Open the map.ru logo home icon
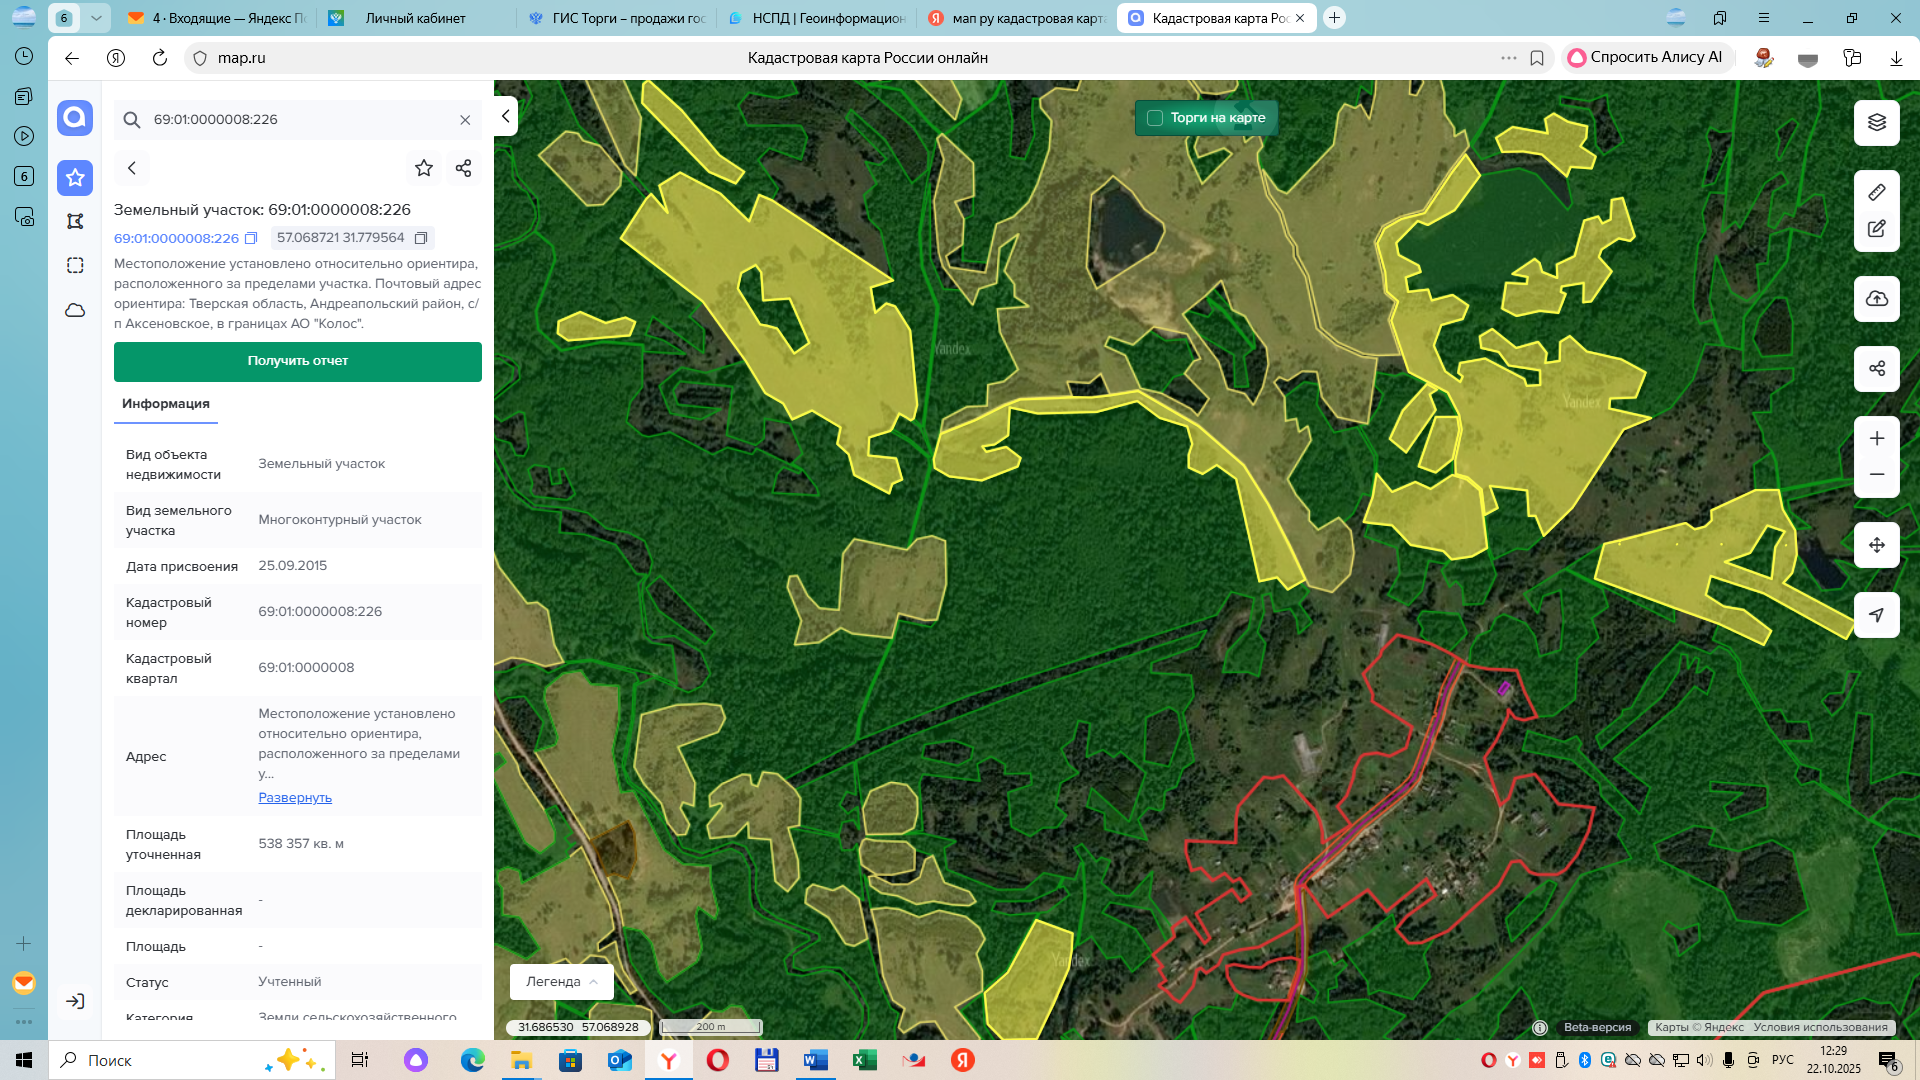The image size is (1920, 1080). 75,118
